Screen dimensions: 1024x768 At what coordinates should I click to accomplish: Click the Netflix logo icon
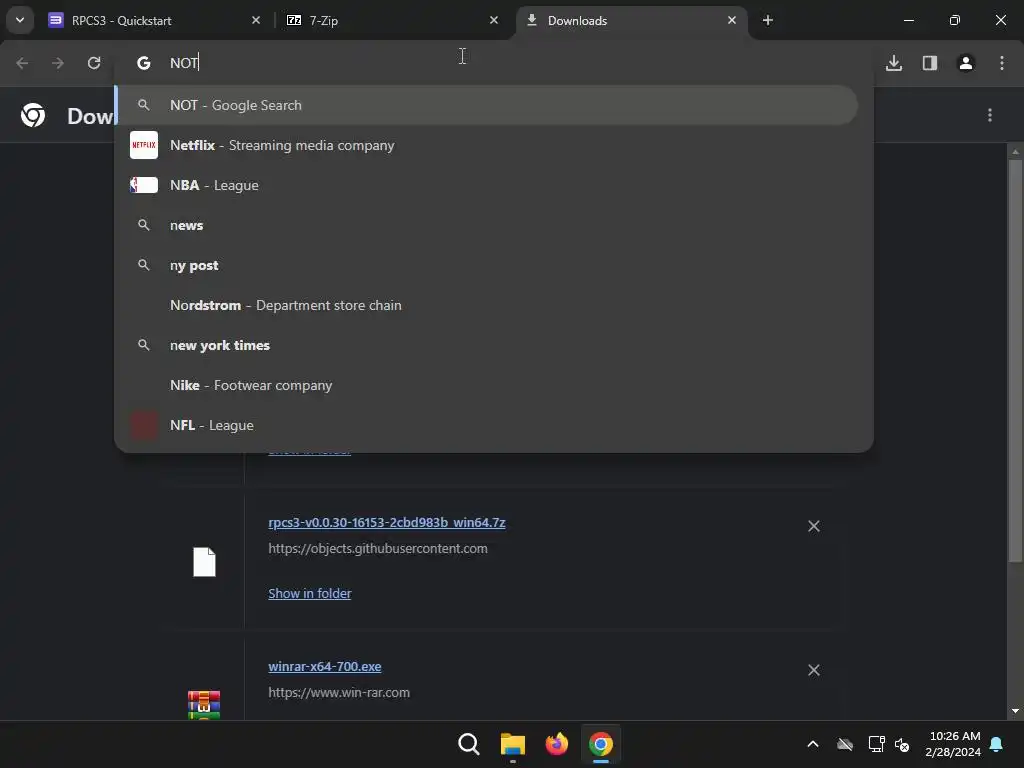(144, 145)
